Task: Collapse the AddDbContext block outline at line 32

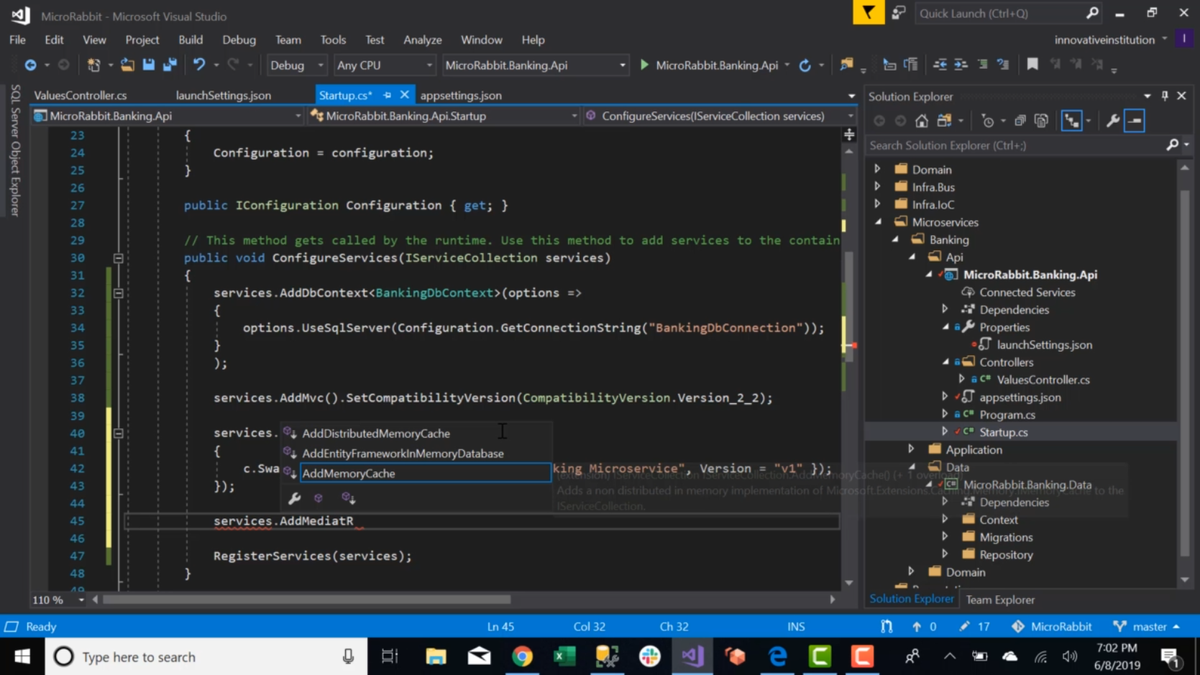Action: click(x=118, y=293)
